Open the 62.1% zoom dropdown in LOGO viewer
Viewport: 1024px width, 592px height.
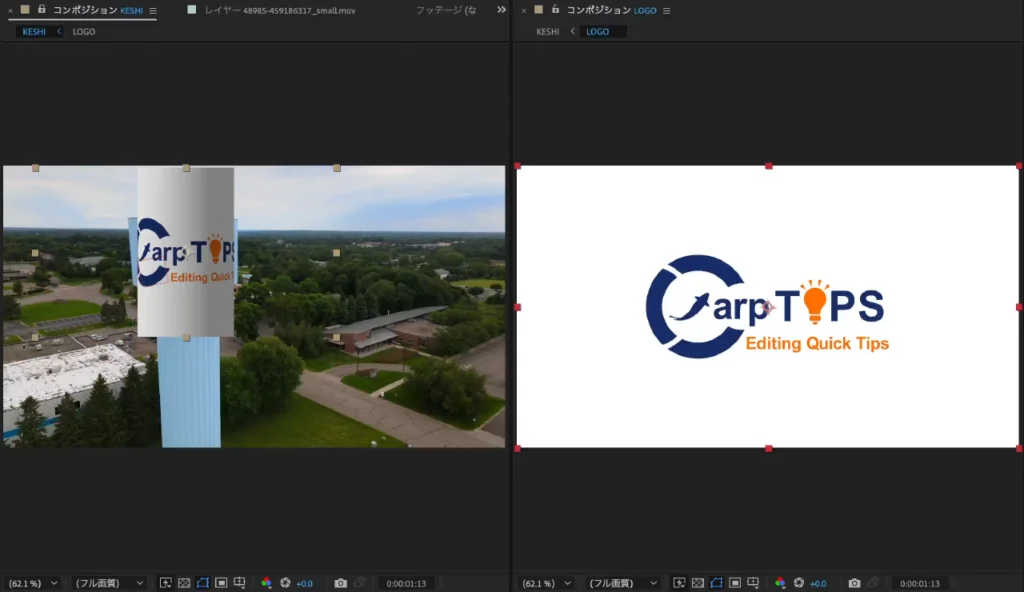547,583
